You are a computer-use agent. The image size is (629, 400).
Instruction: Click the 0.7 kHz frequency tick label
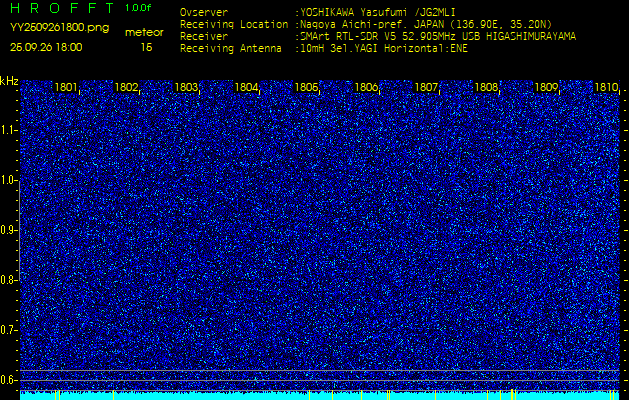click(x=9, y=329)
